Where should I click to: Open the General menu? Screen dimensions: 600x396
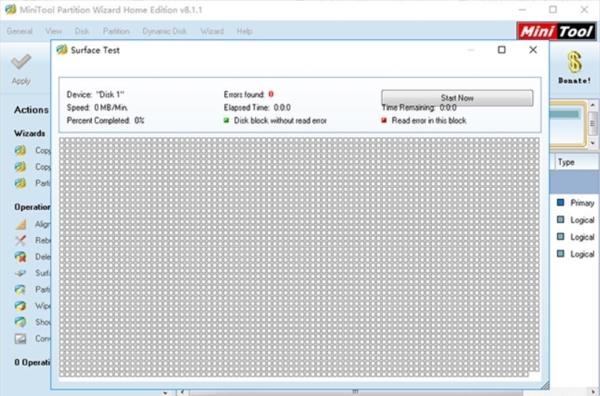pos(20,31)
